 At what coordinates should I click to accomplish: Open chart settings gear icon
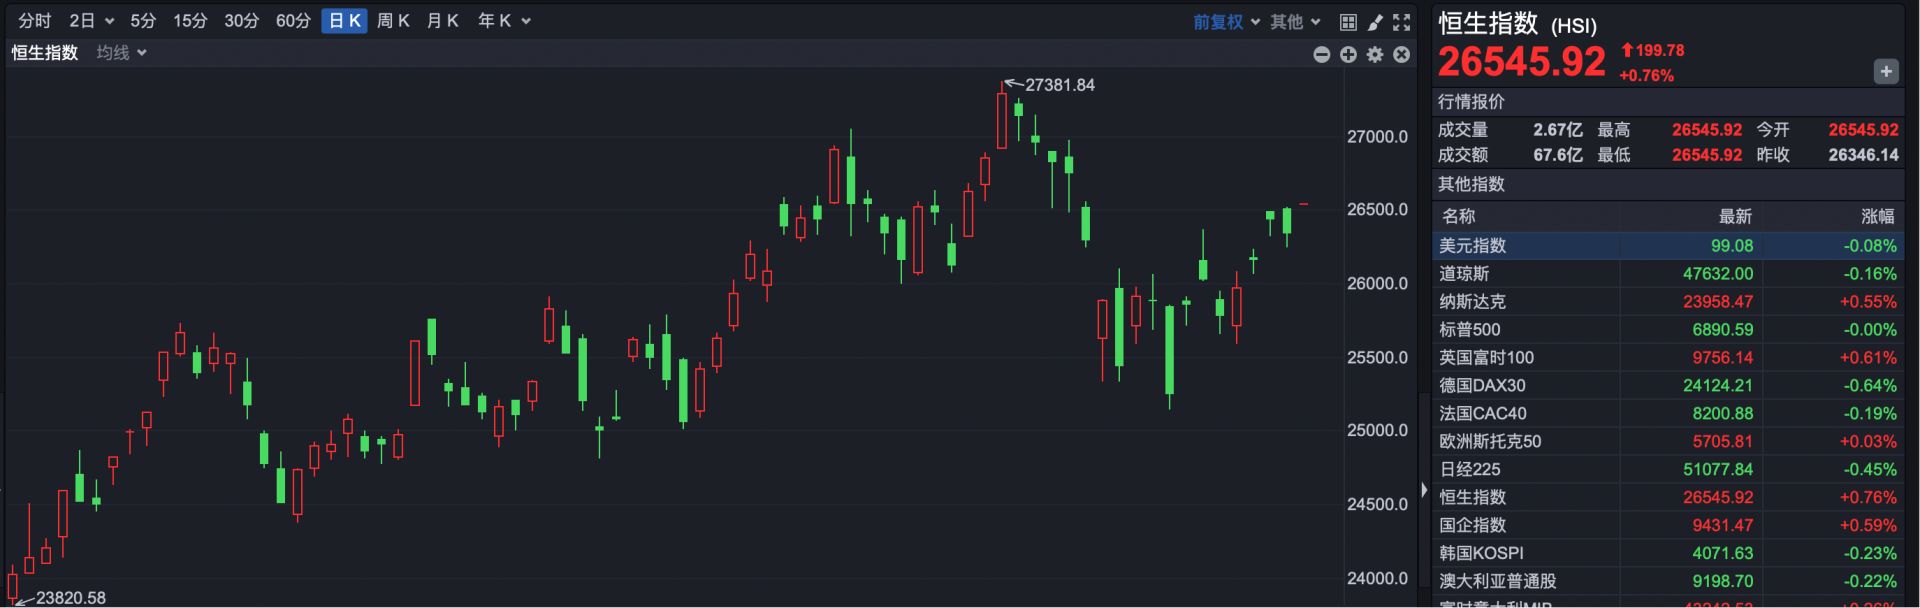click(1375, 55)
